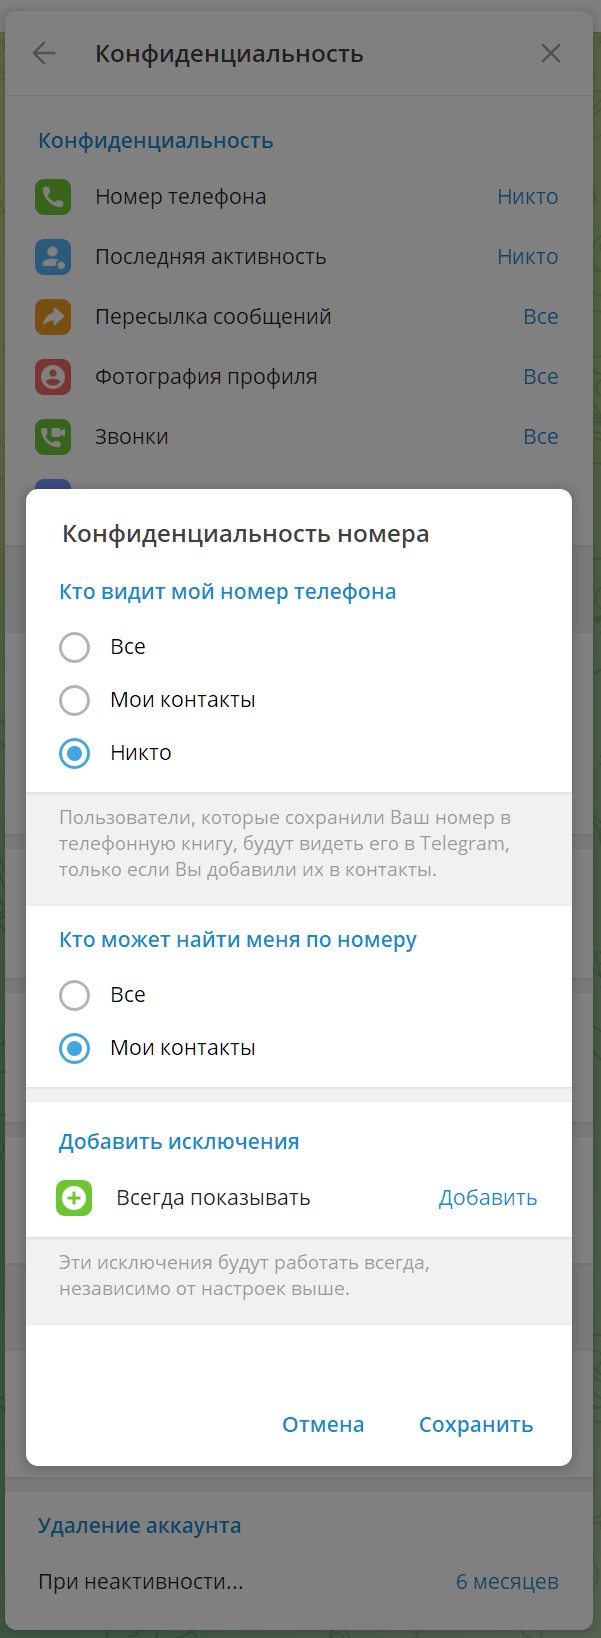The image size is (601, 1638).
Task: Click the Добавить link for exceptions
Action: (x=488, y=1198)
